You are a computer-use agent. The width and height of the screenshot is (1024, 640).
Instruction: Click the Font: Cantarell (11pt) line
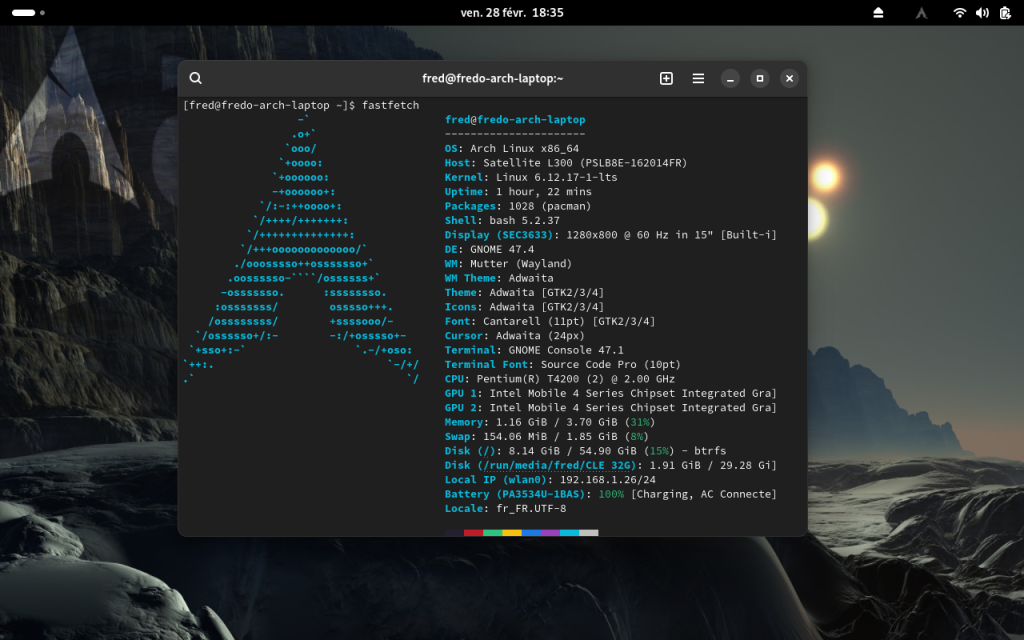550,321
